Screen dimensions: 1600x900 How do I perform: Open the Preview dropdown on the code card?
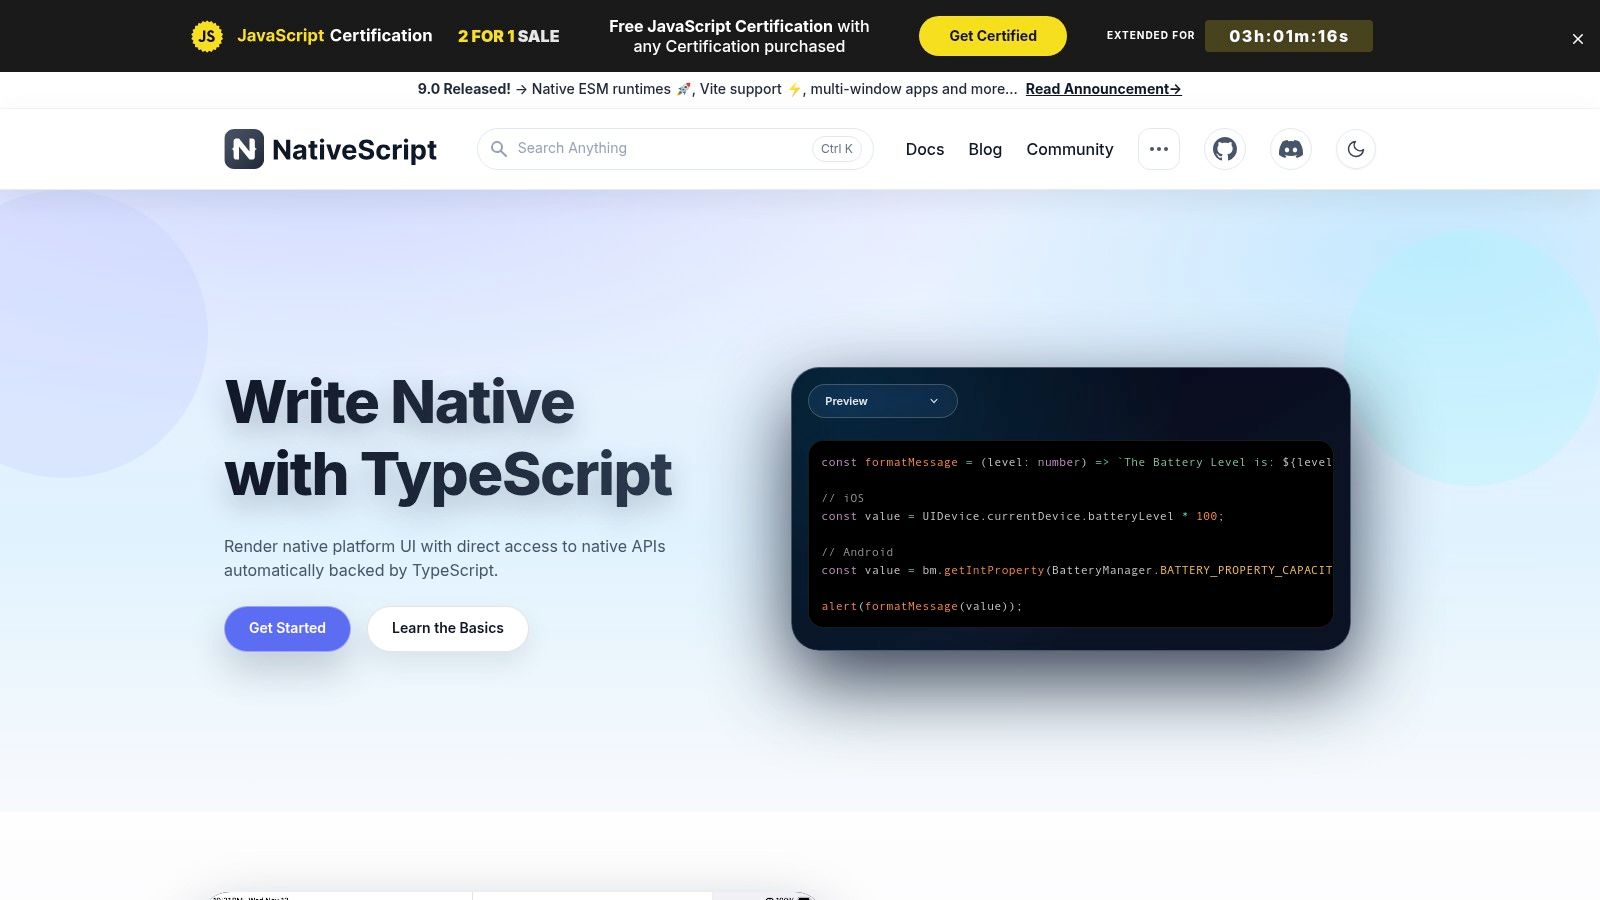[x=933, y=400]
